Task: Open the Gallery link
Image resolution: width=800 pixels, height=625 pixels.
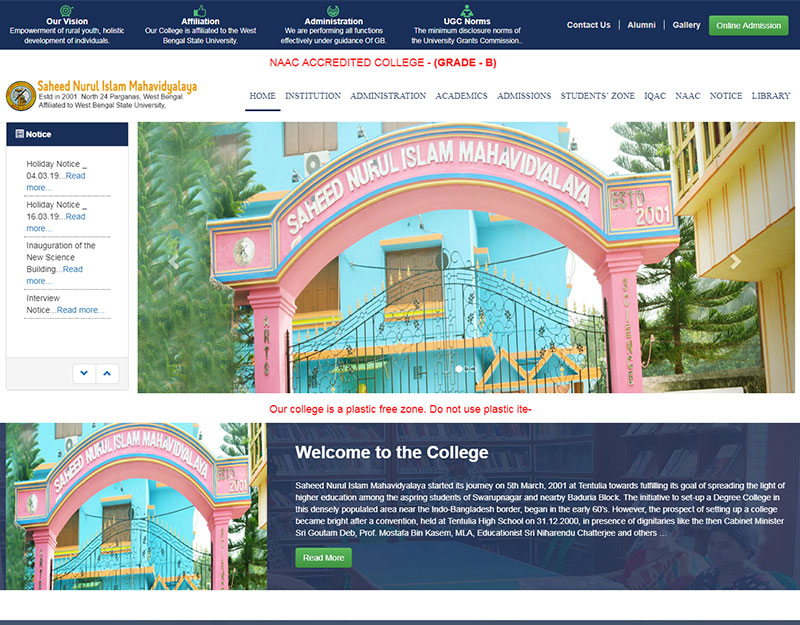Action: tap(686, 24)
